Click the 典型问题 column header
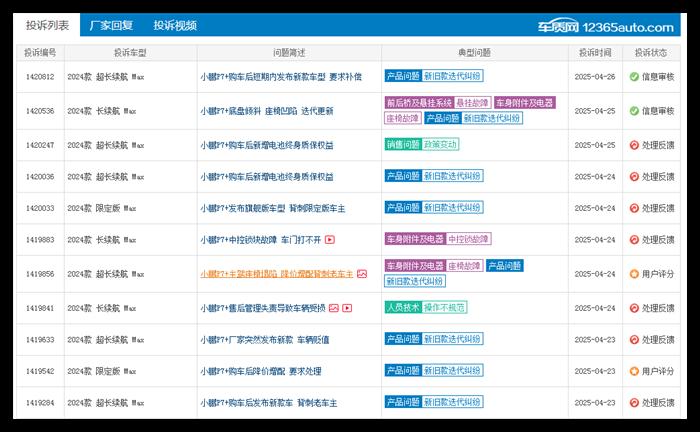700x432 pixels. point(475,53)
